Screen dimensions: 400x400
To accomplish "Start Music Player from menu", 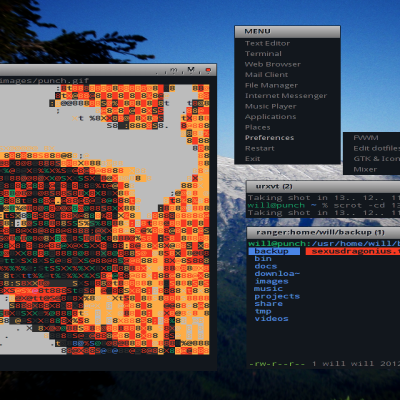I will [271, 106].
